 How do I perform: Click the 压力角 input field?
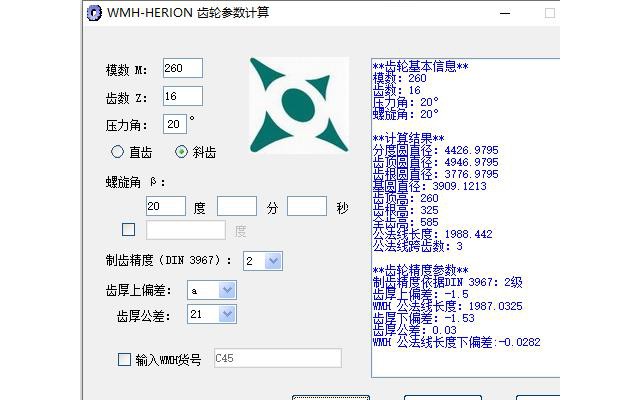[x=175, y=124]
